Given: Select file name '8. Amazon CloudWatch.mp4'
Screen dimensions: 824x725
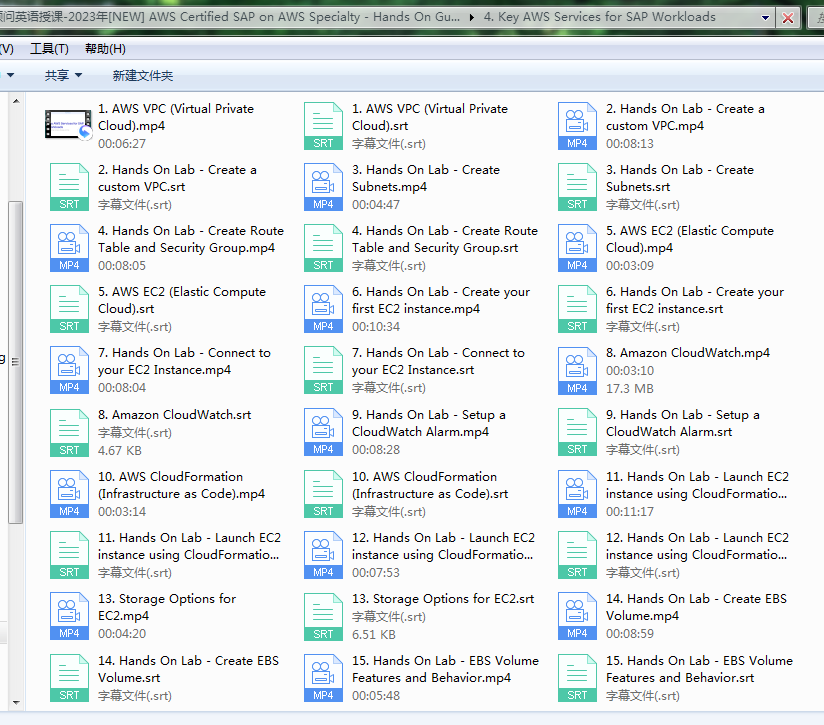Looking at the screenshot, I should pos(687,353).
